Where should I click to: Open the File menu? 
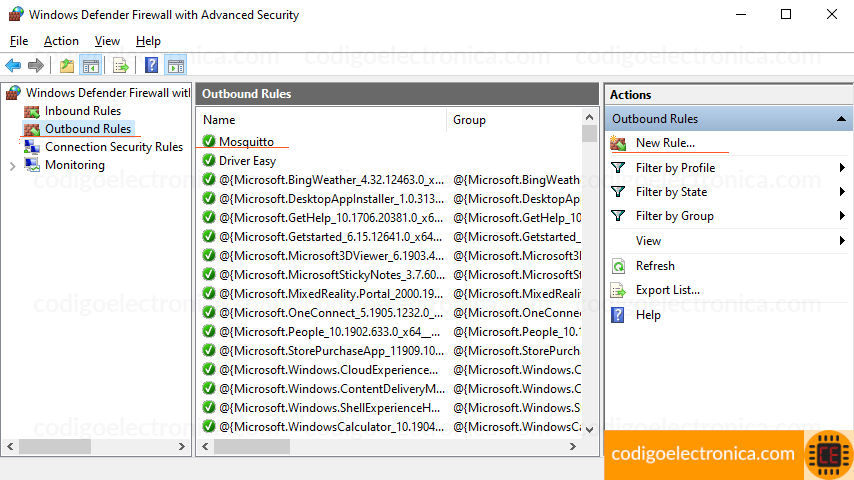[x=19, y=41]
